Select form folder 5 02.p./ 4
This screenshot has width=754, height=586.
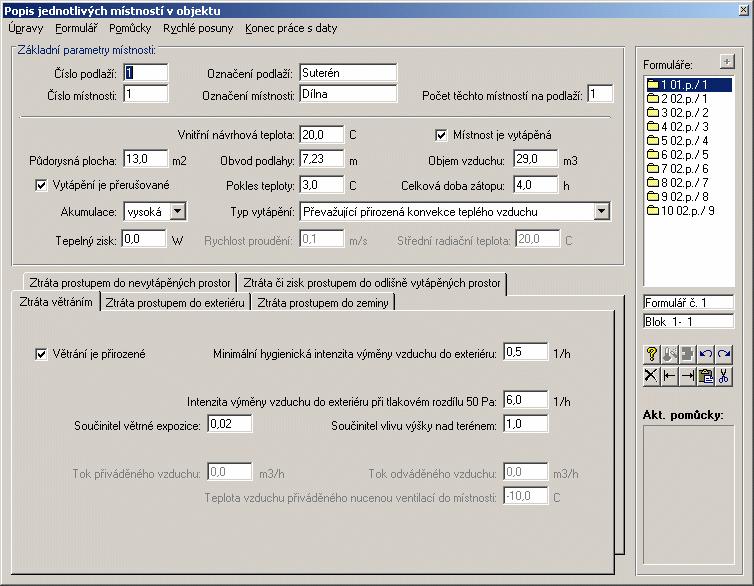[678, 140]
